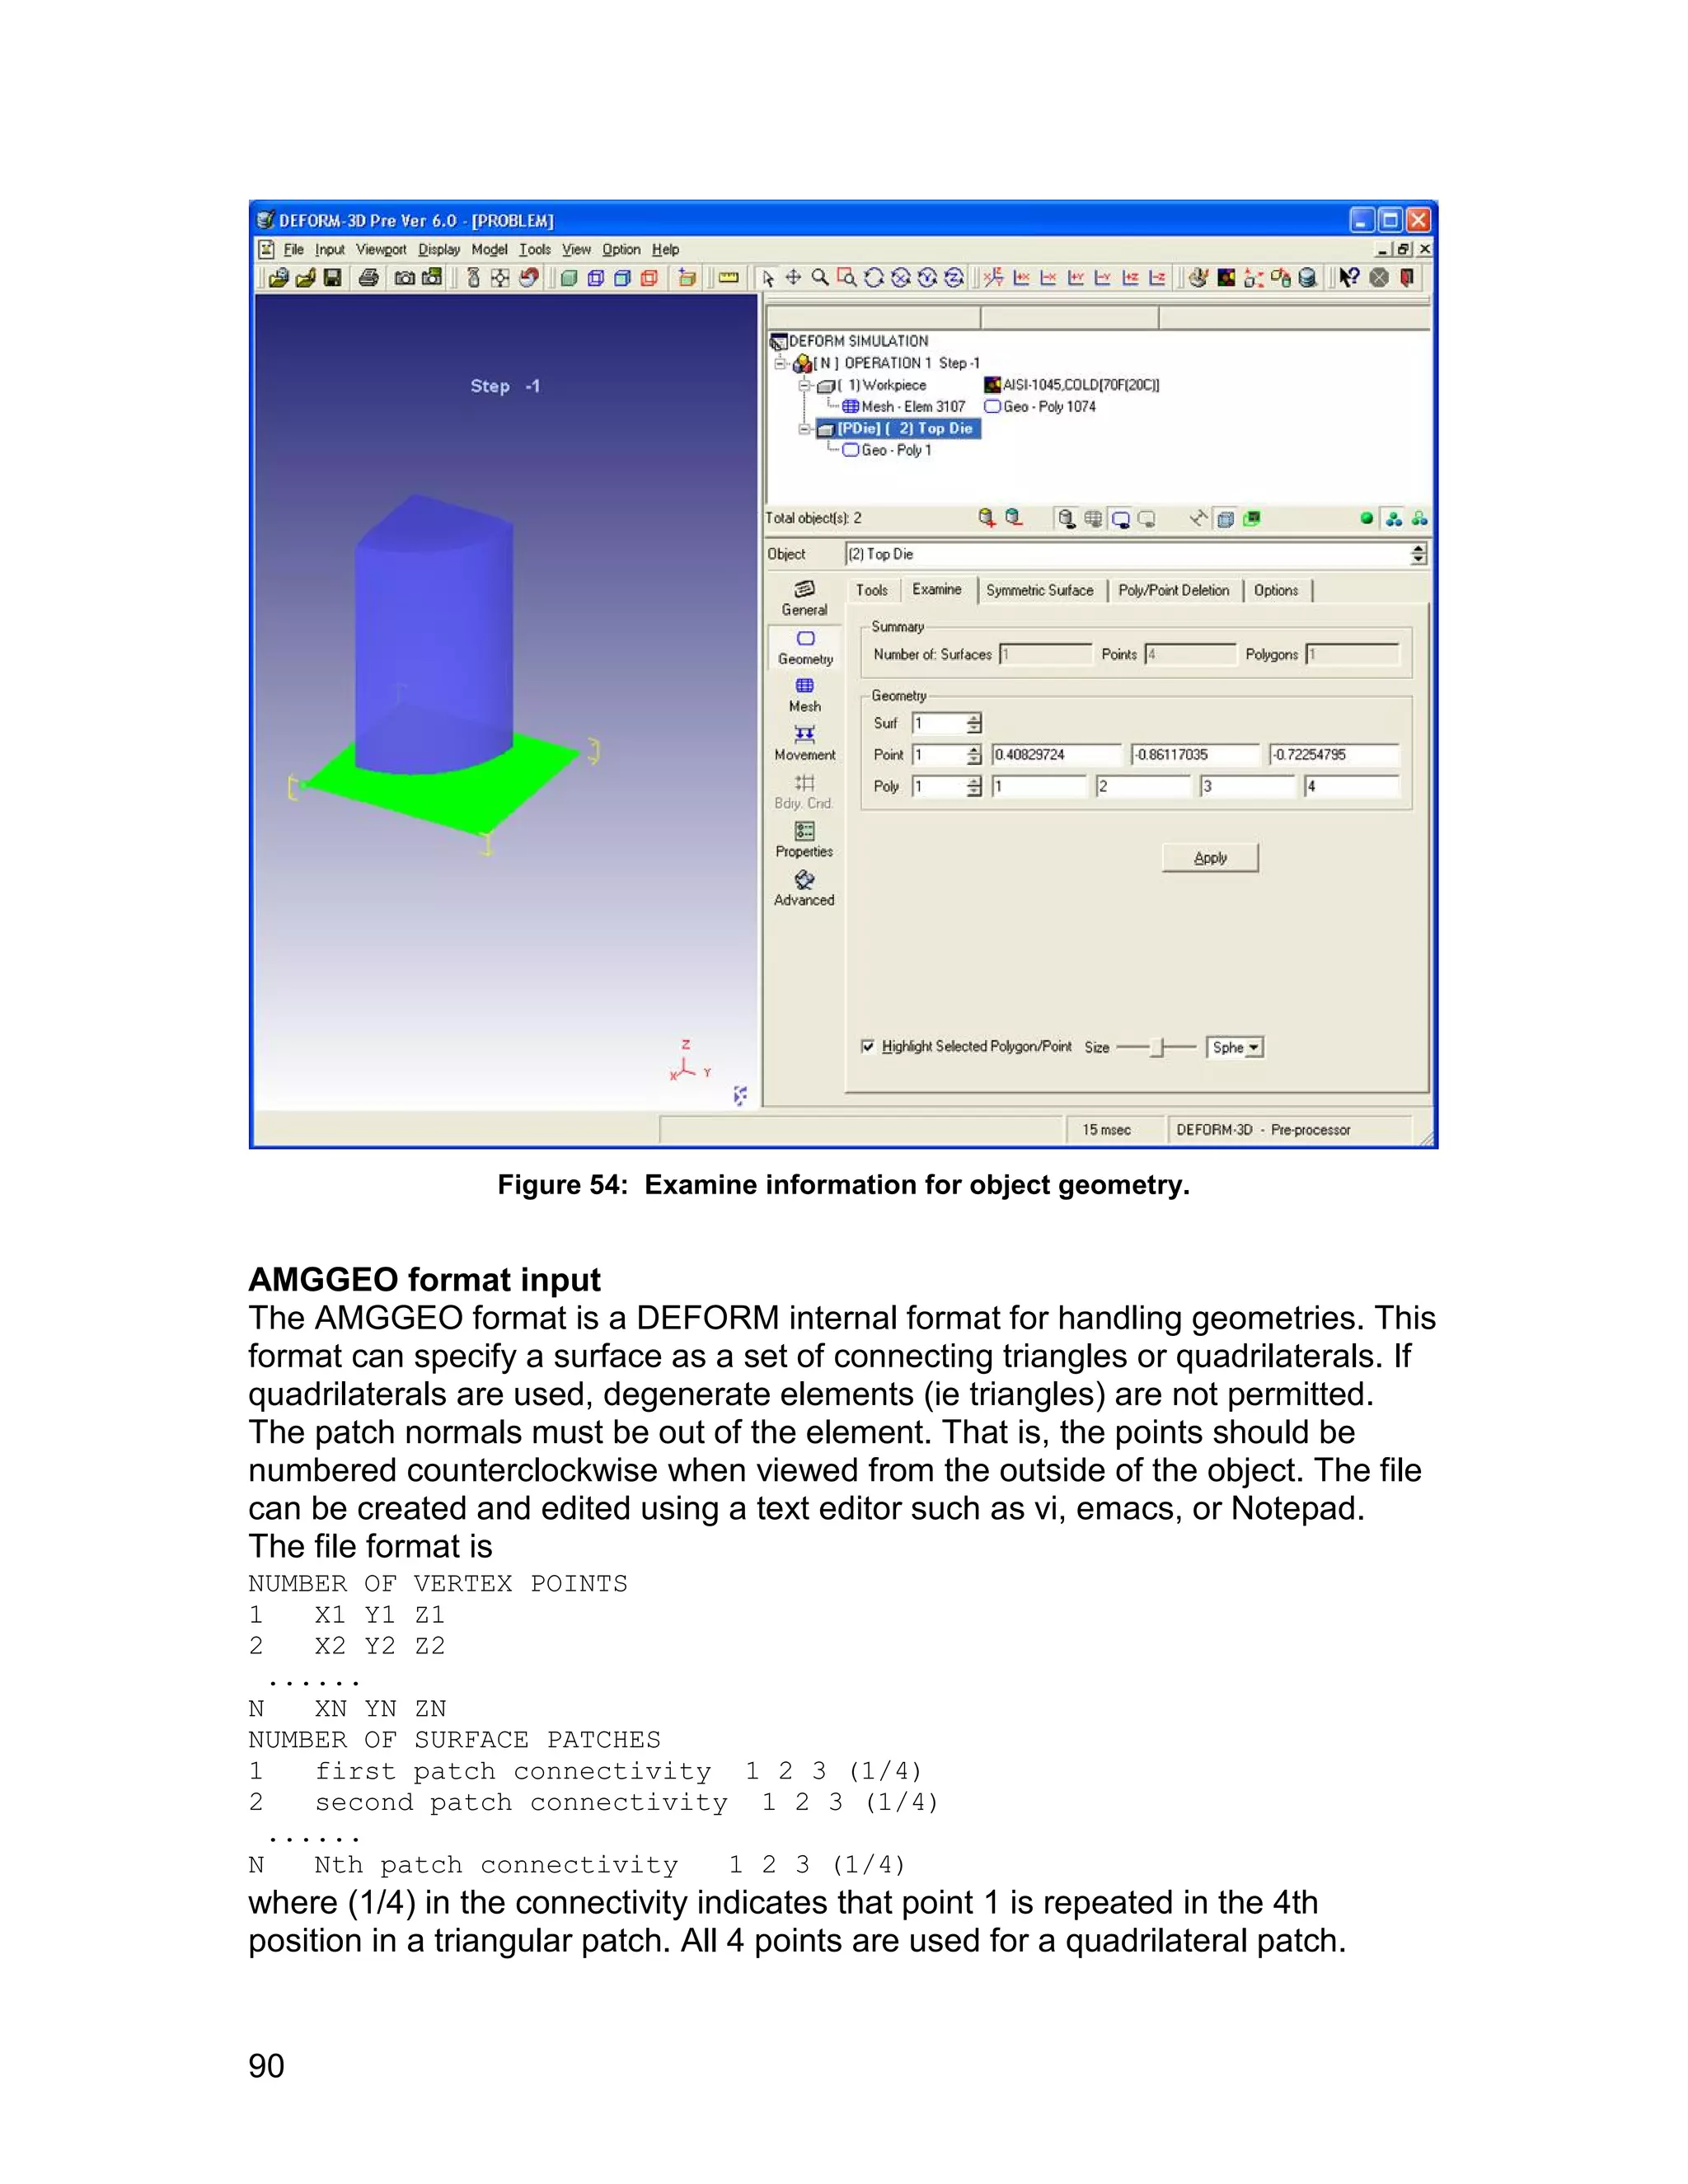The height and width of the screenshot is (2184, 1688).
Task: Click the Bdry. Cnd. panel icon
Action: point(804,792)
